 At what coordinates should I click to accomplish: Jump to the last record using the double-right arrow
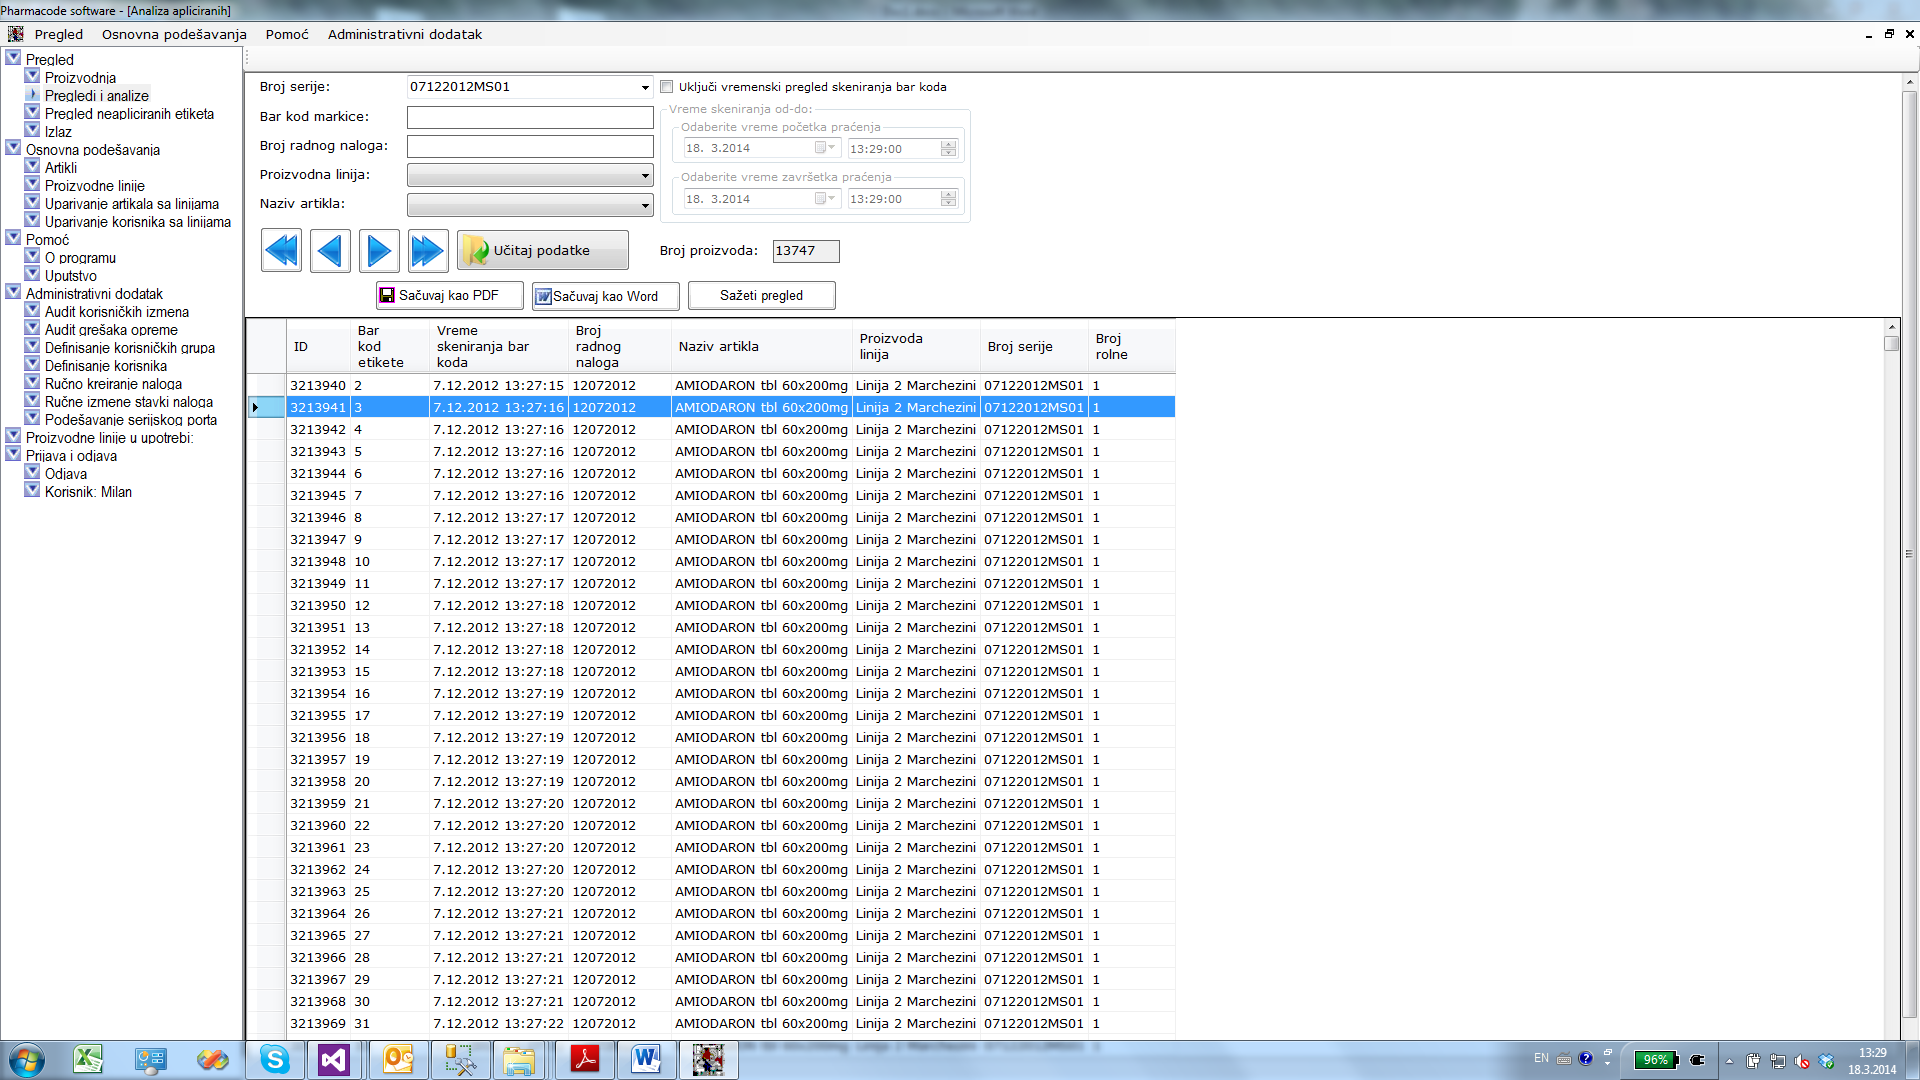428,250
